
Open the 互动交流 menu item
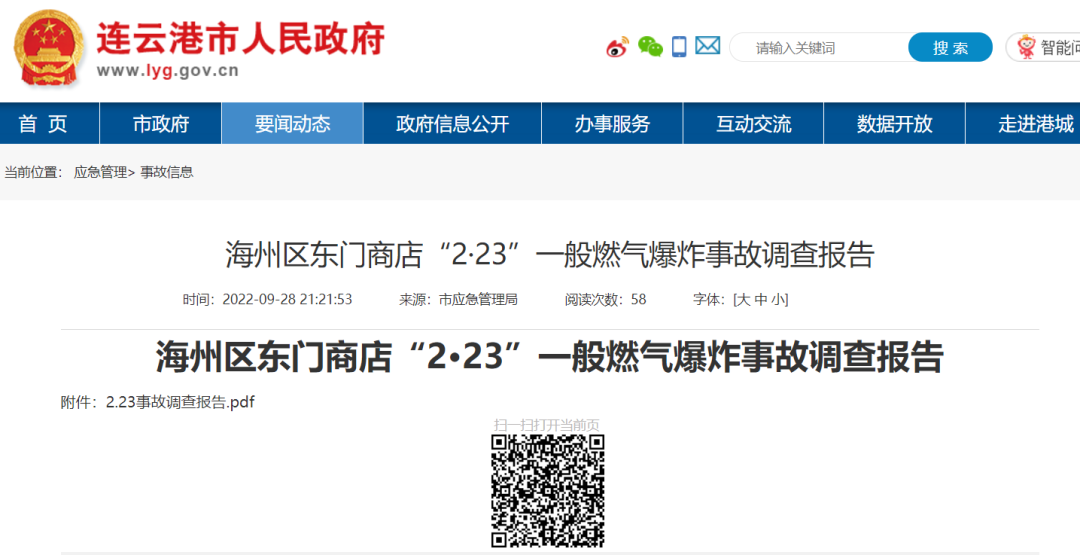[753, 124]
